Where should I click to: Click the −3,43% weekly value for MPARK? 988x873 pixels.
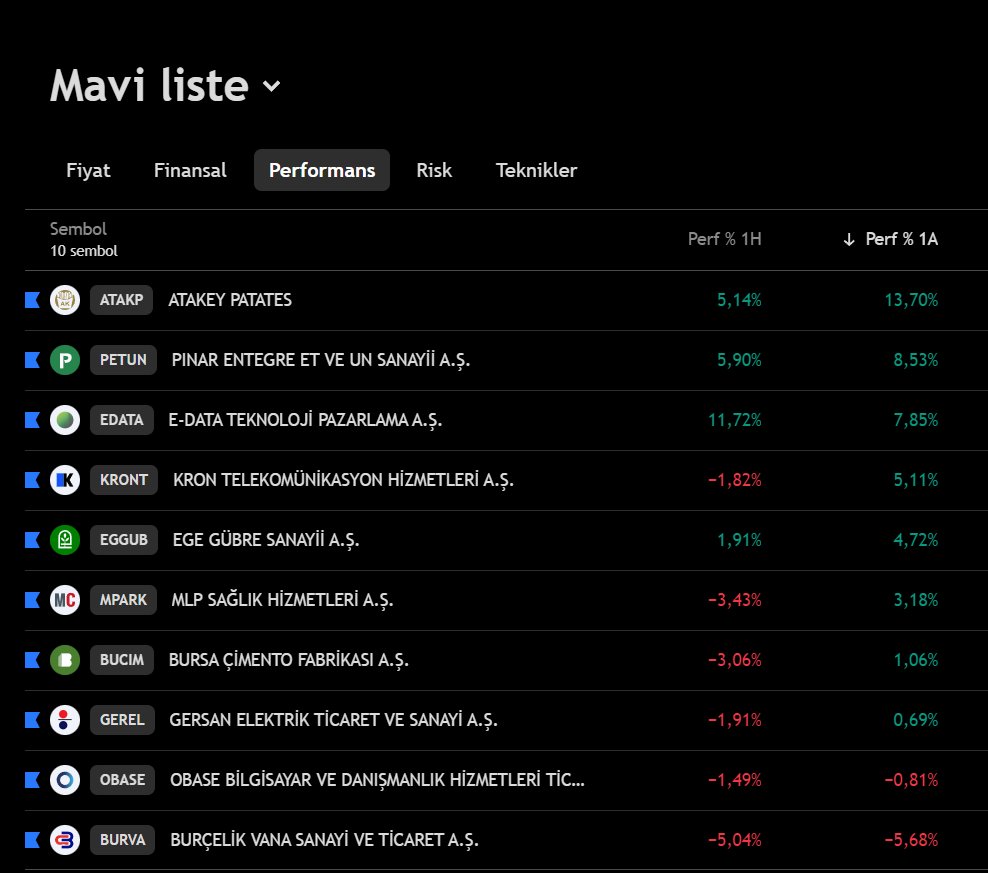click(735, 600)
